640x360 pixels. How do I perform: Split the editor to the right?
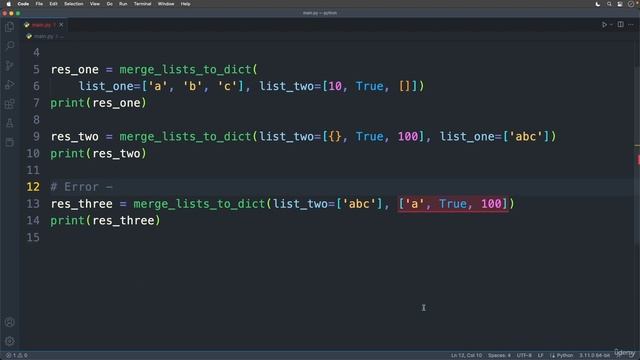click(620, 24)
